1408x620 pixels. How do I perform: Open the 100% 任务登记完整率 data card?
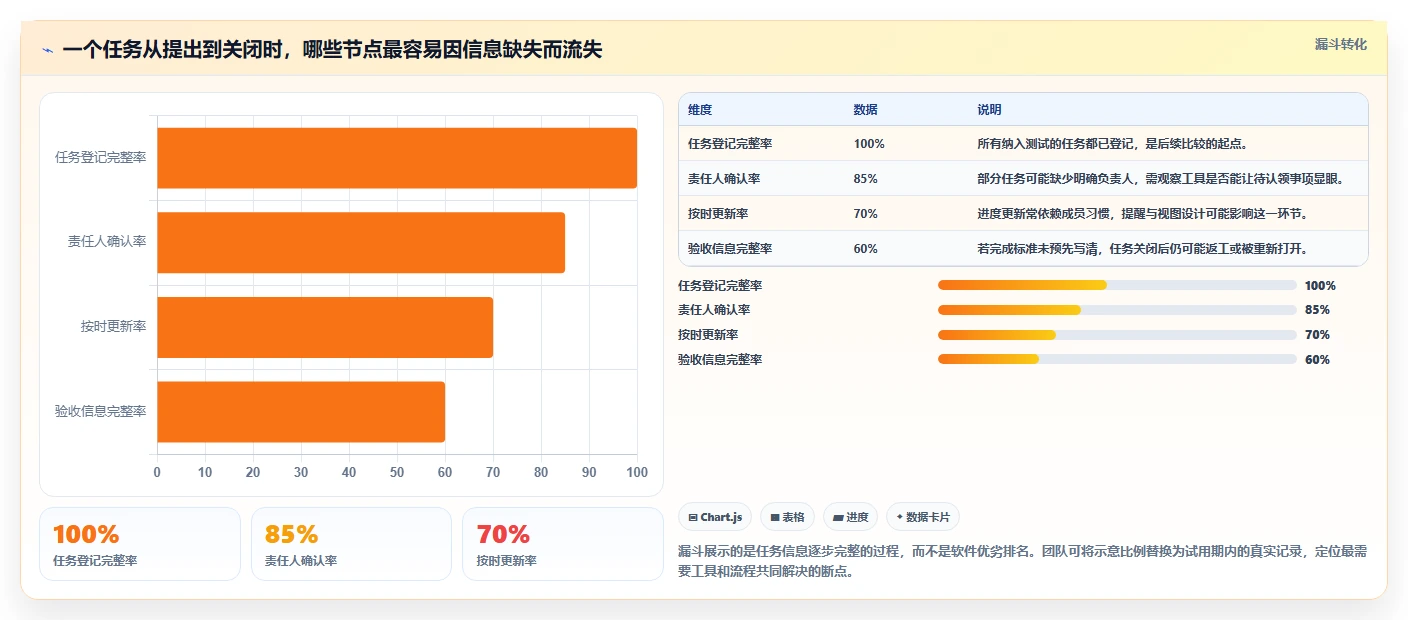point(140,544)
